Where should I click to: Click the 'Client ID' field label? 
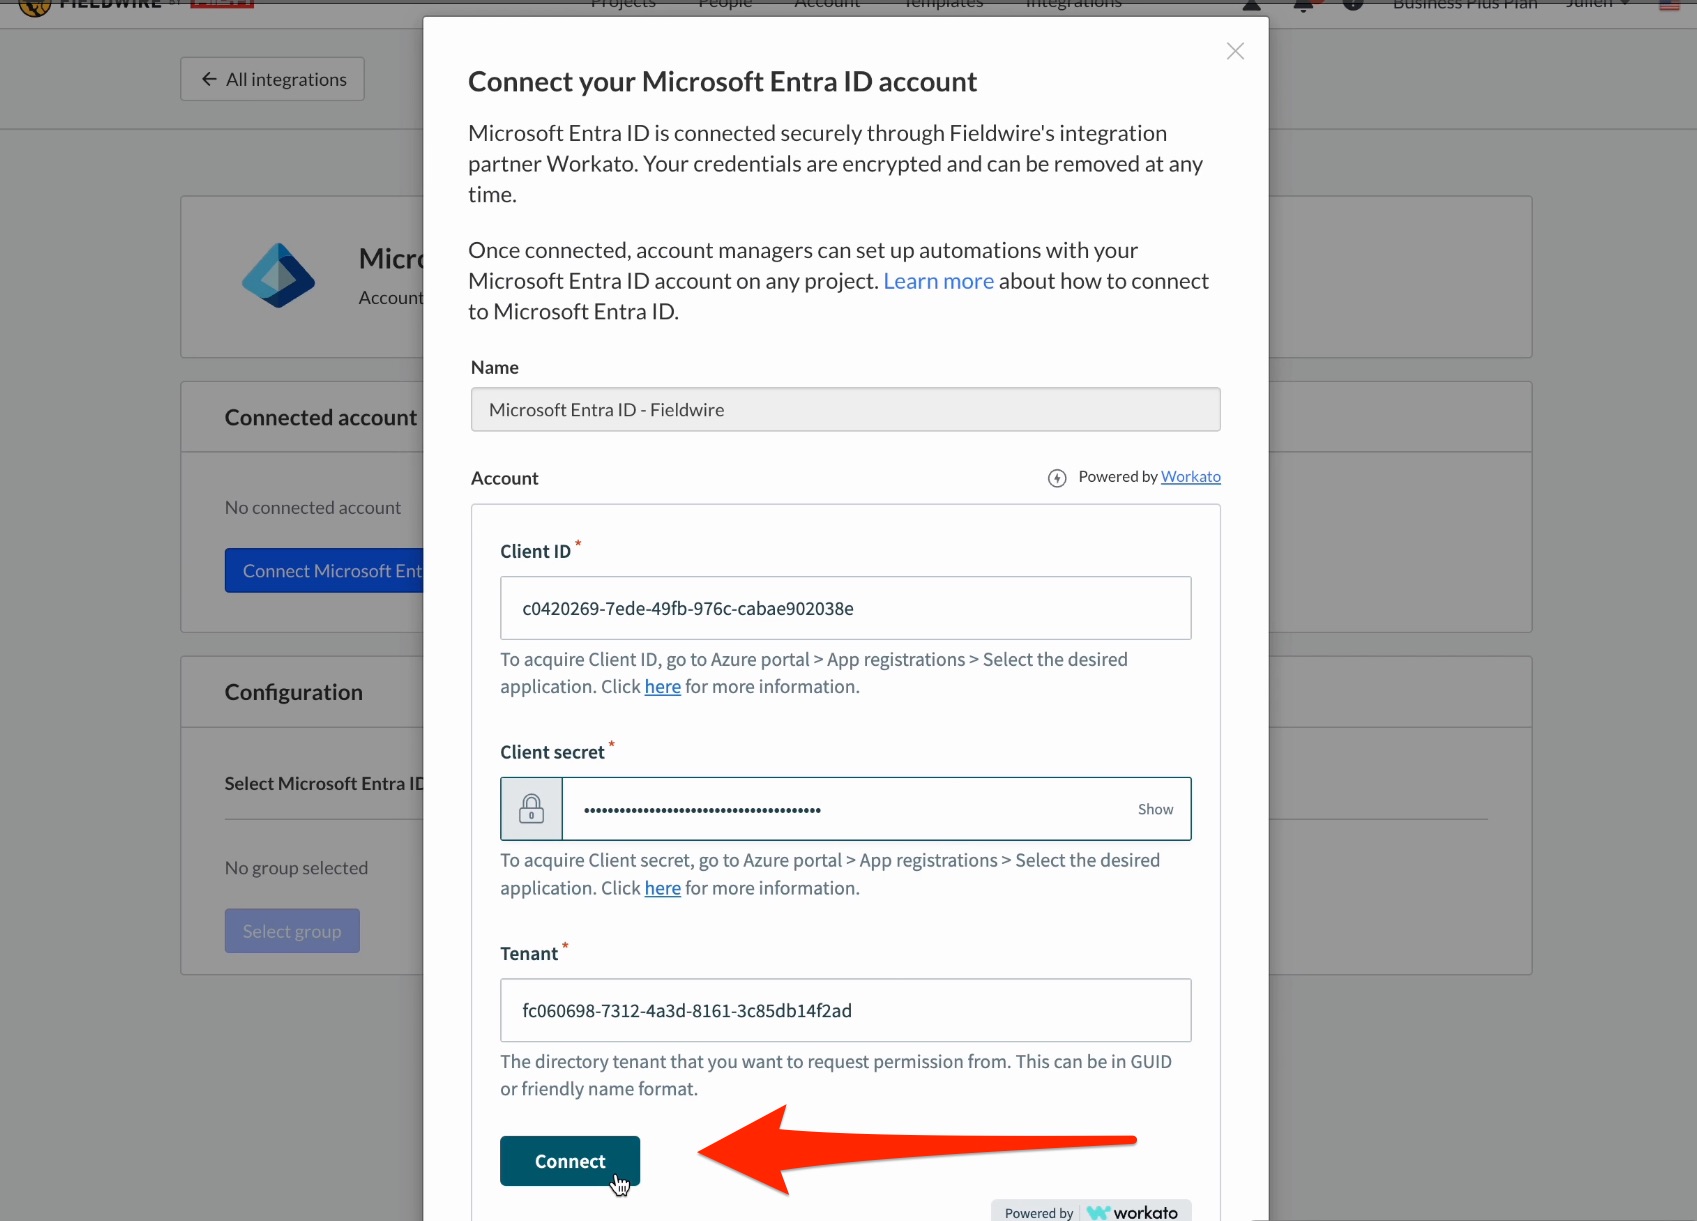point(535,551)
